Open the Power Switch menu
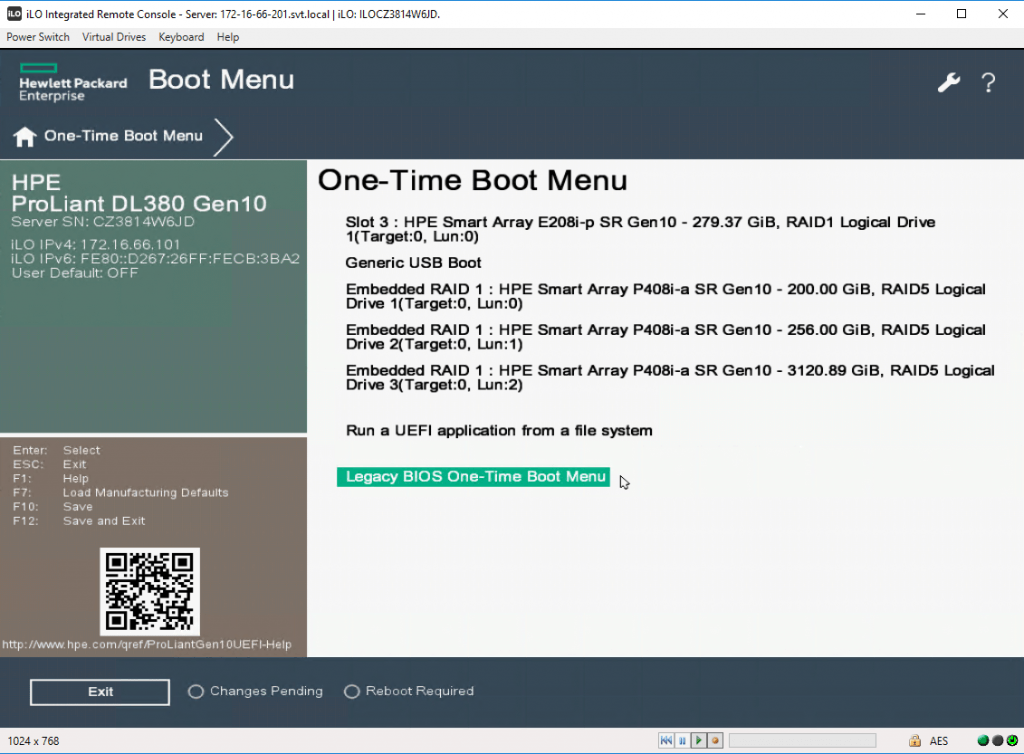 tap(38, 37)
